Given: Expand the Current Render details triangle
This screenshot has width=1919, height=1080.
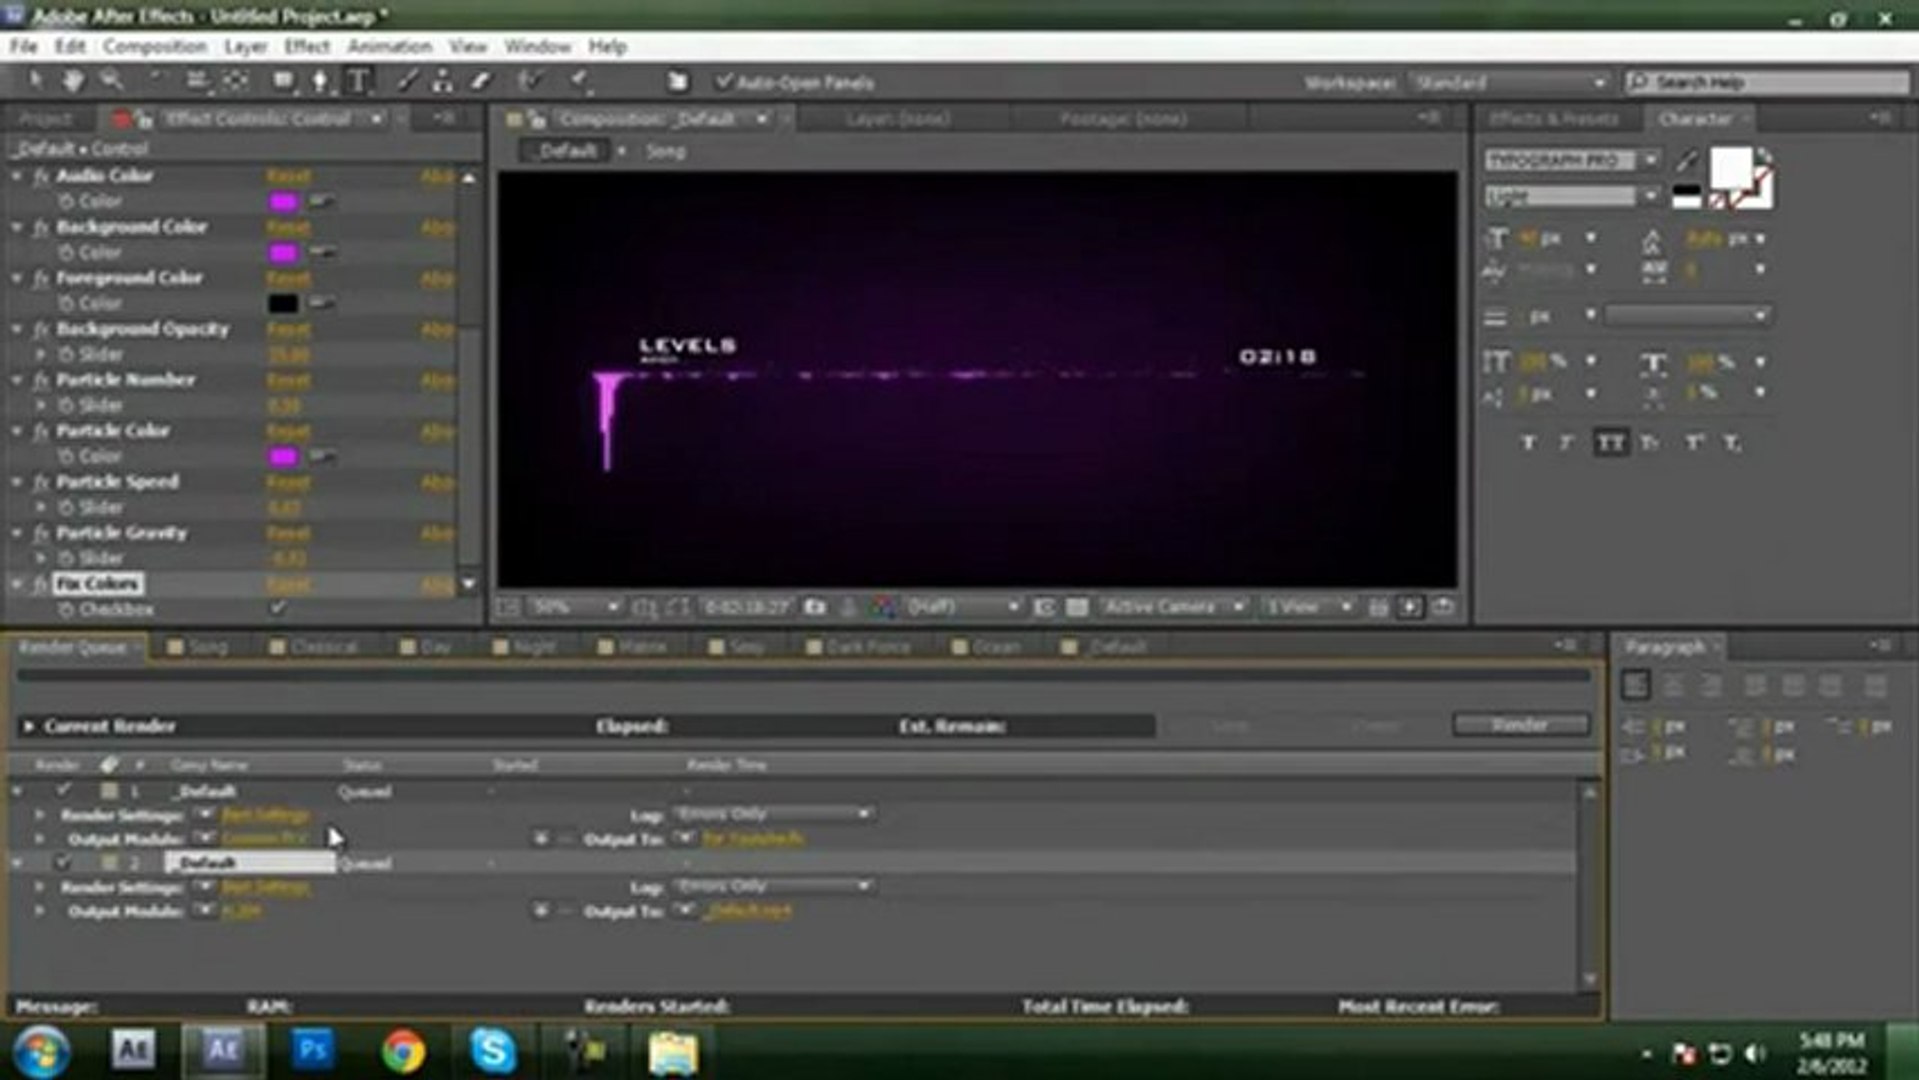Looking at the screenshot, I should tap(28, 726).
